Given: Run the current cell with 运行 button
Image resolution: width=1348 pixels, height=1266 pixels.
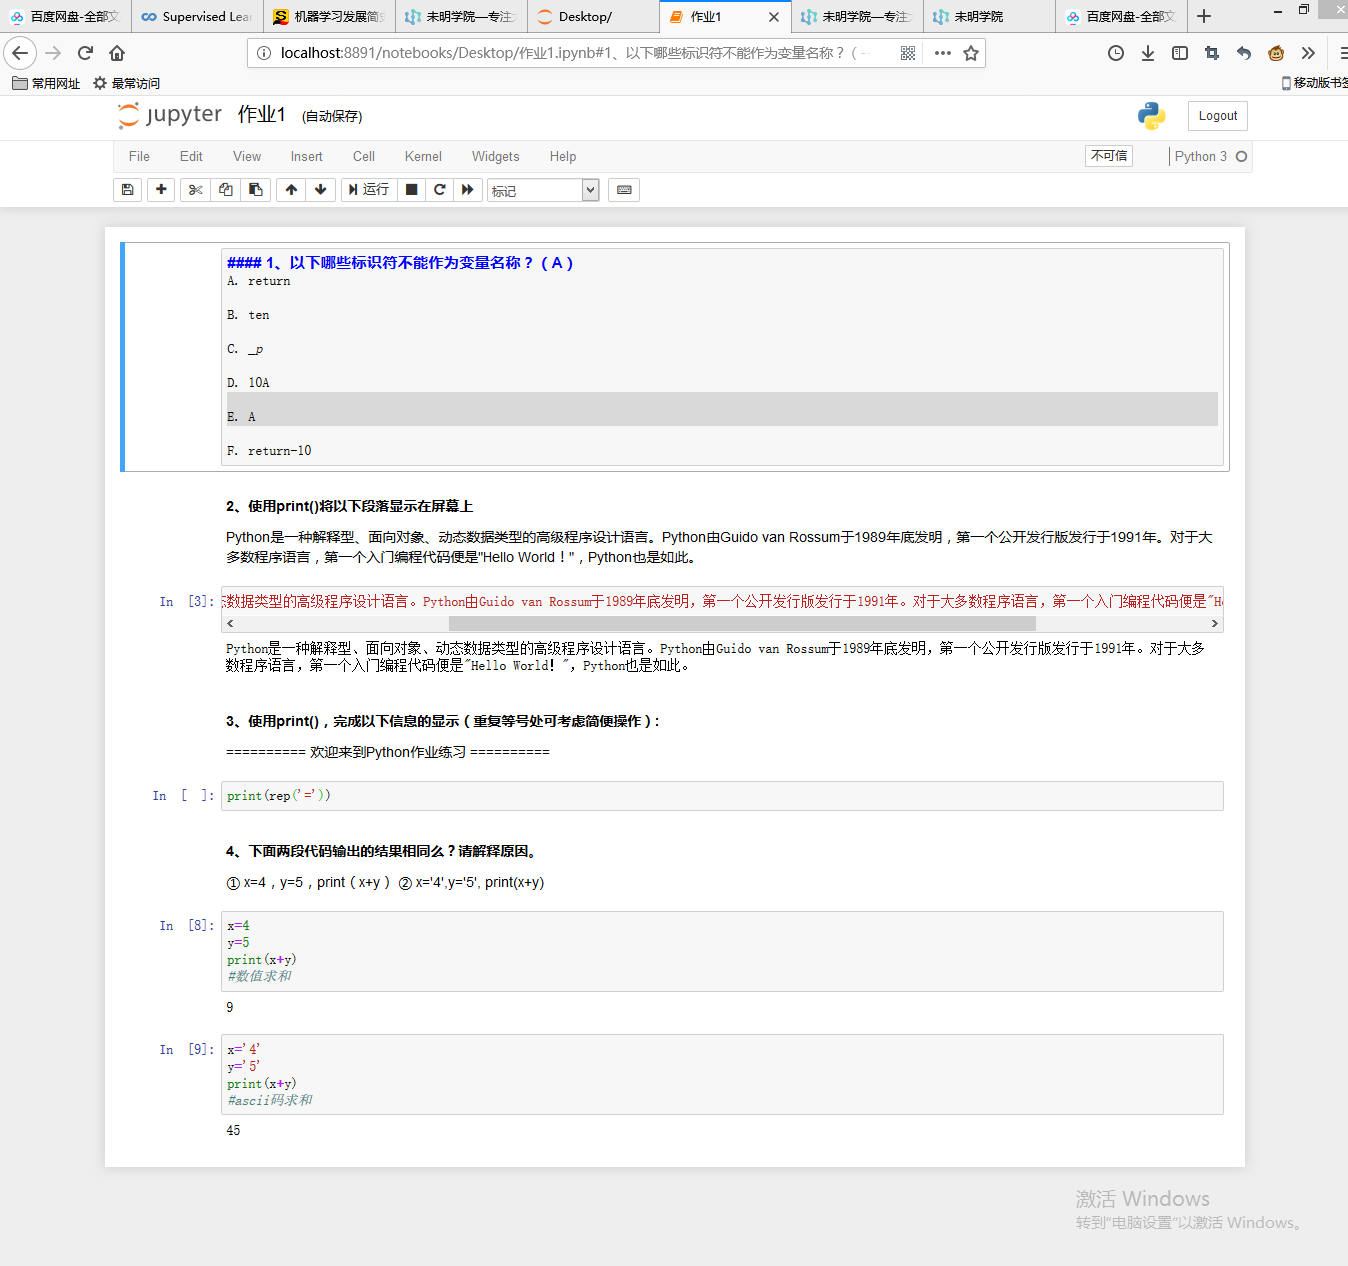Looking at the screenshot, I should click(x=369, y=190).
